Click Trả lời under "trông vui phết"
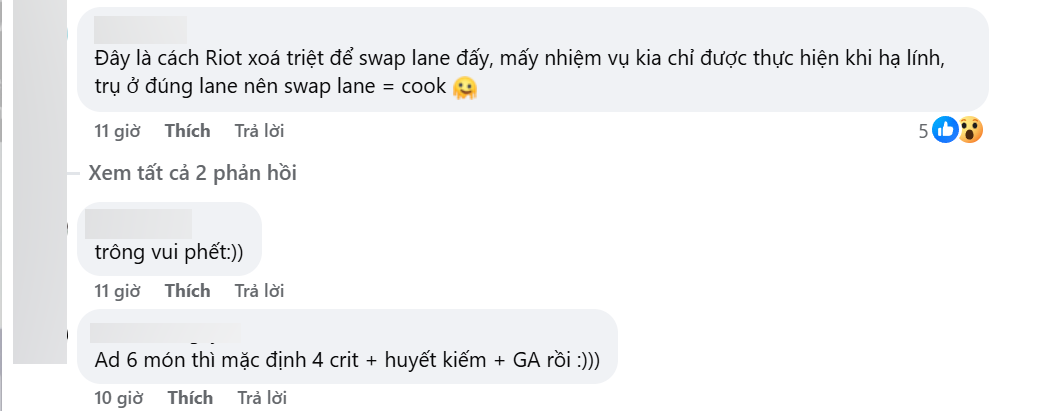 pyautogui.click(x=259, y=291)
